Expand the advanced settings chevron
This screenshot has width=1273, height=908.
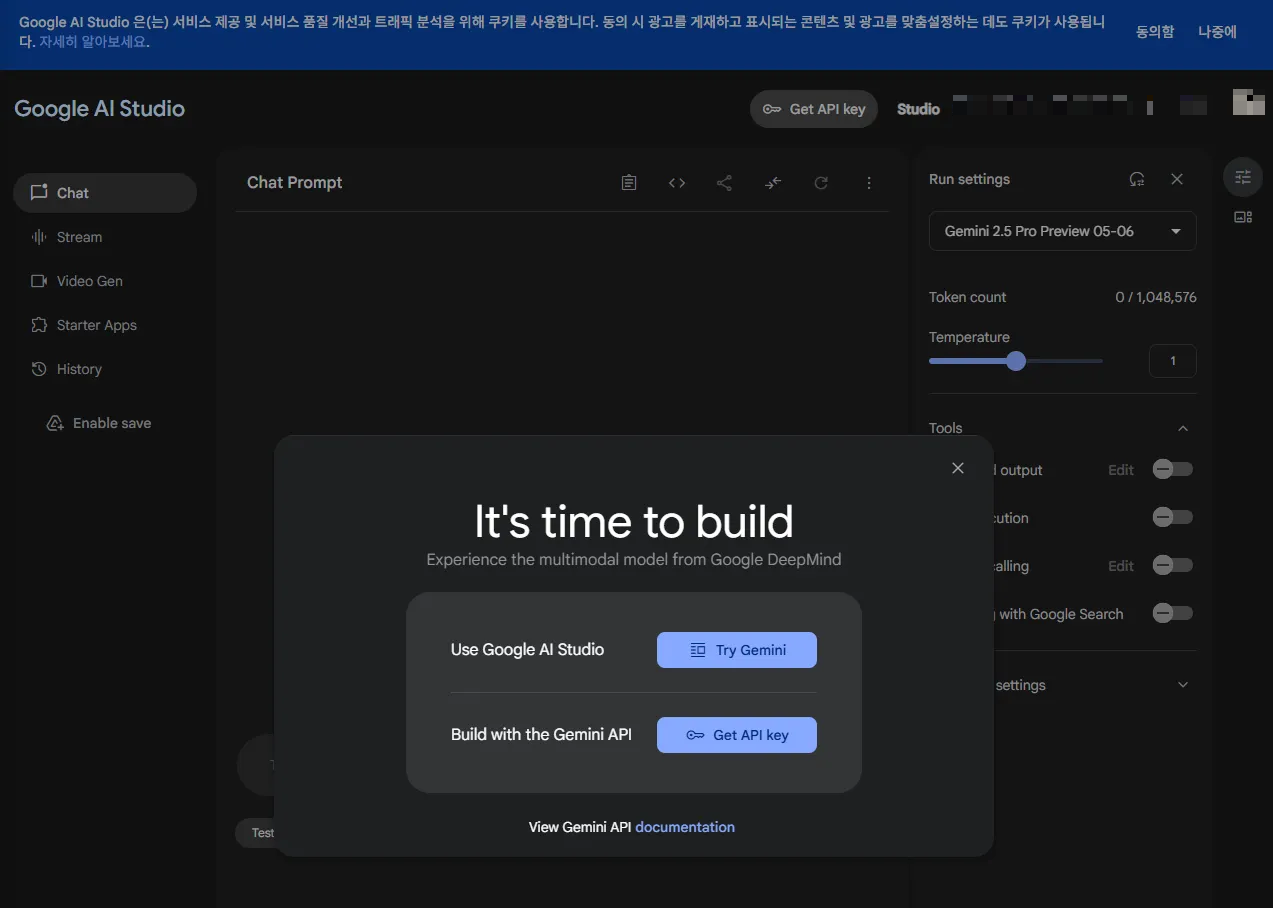1183,685
